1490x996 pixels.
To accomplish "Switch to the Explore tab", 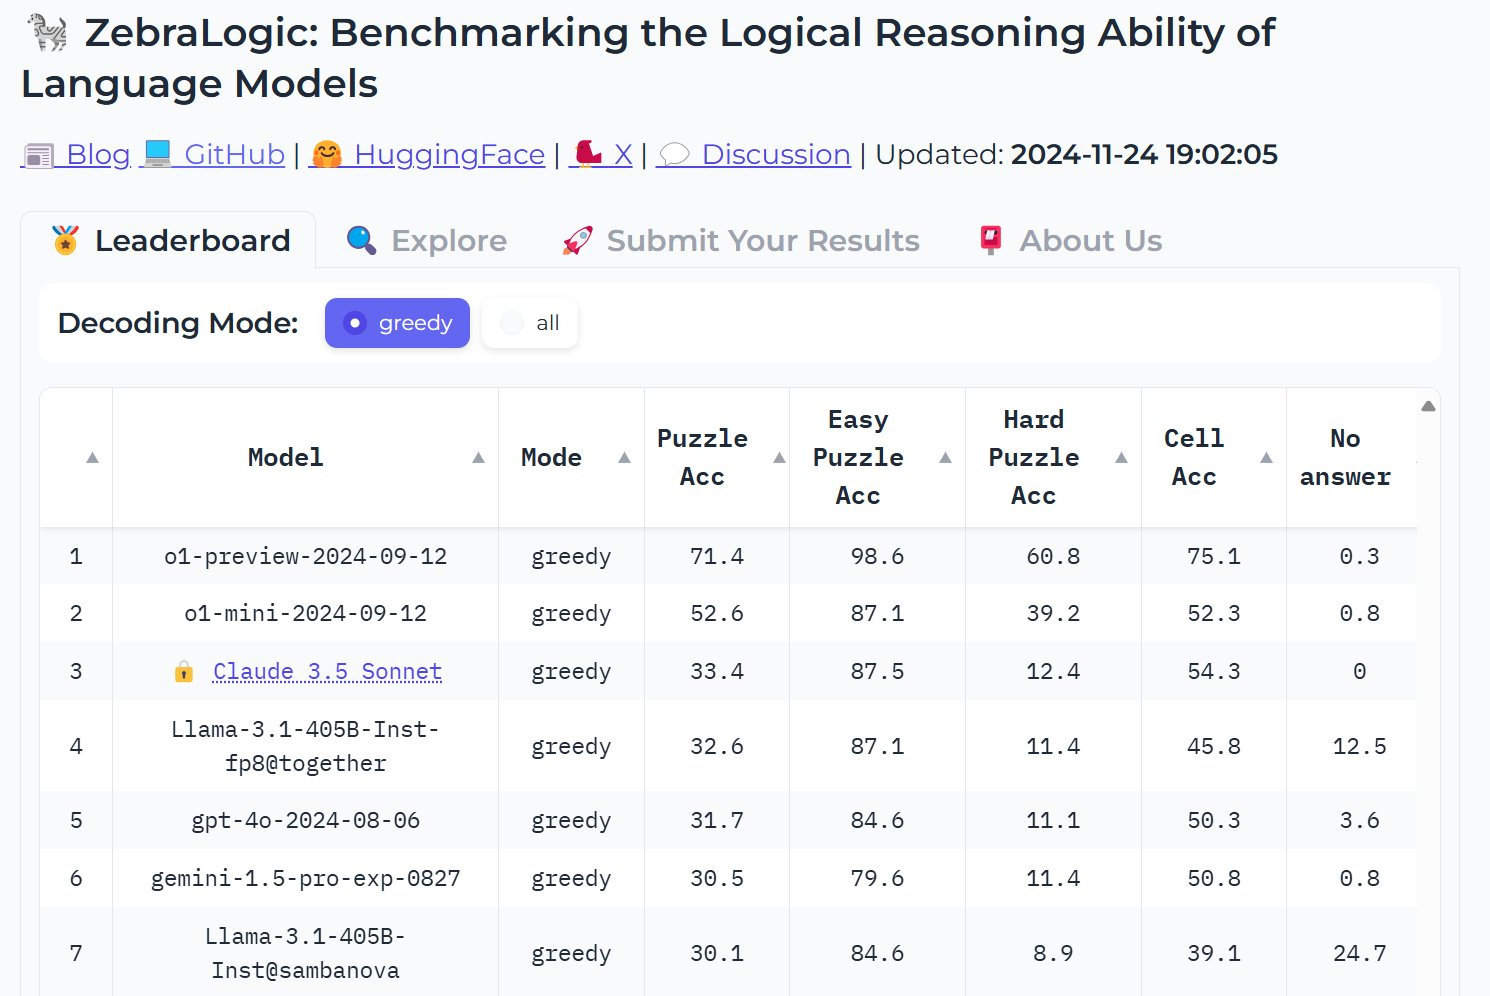I will pyautogui.click(x=427, y=241).
